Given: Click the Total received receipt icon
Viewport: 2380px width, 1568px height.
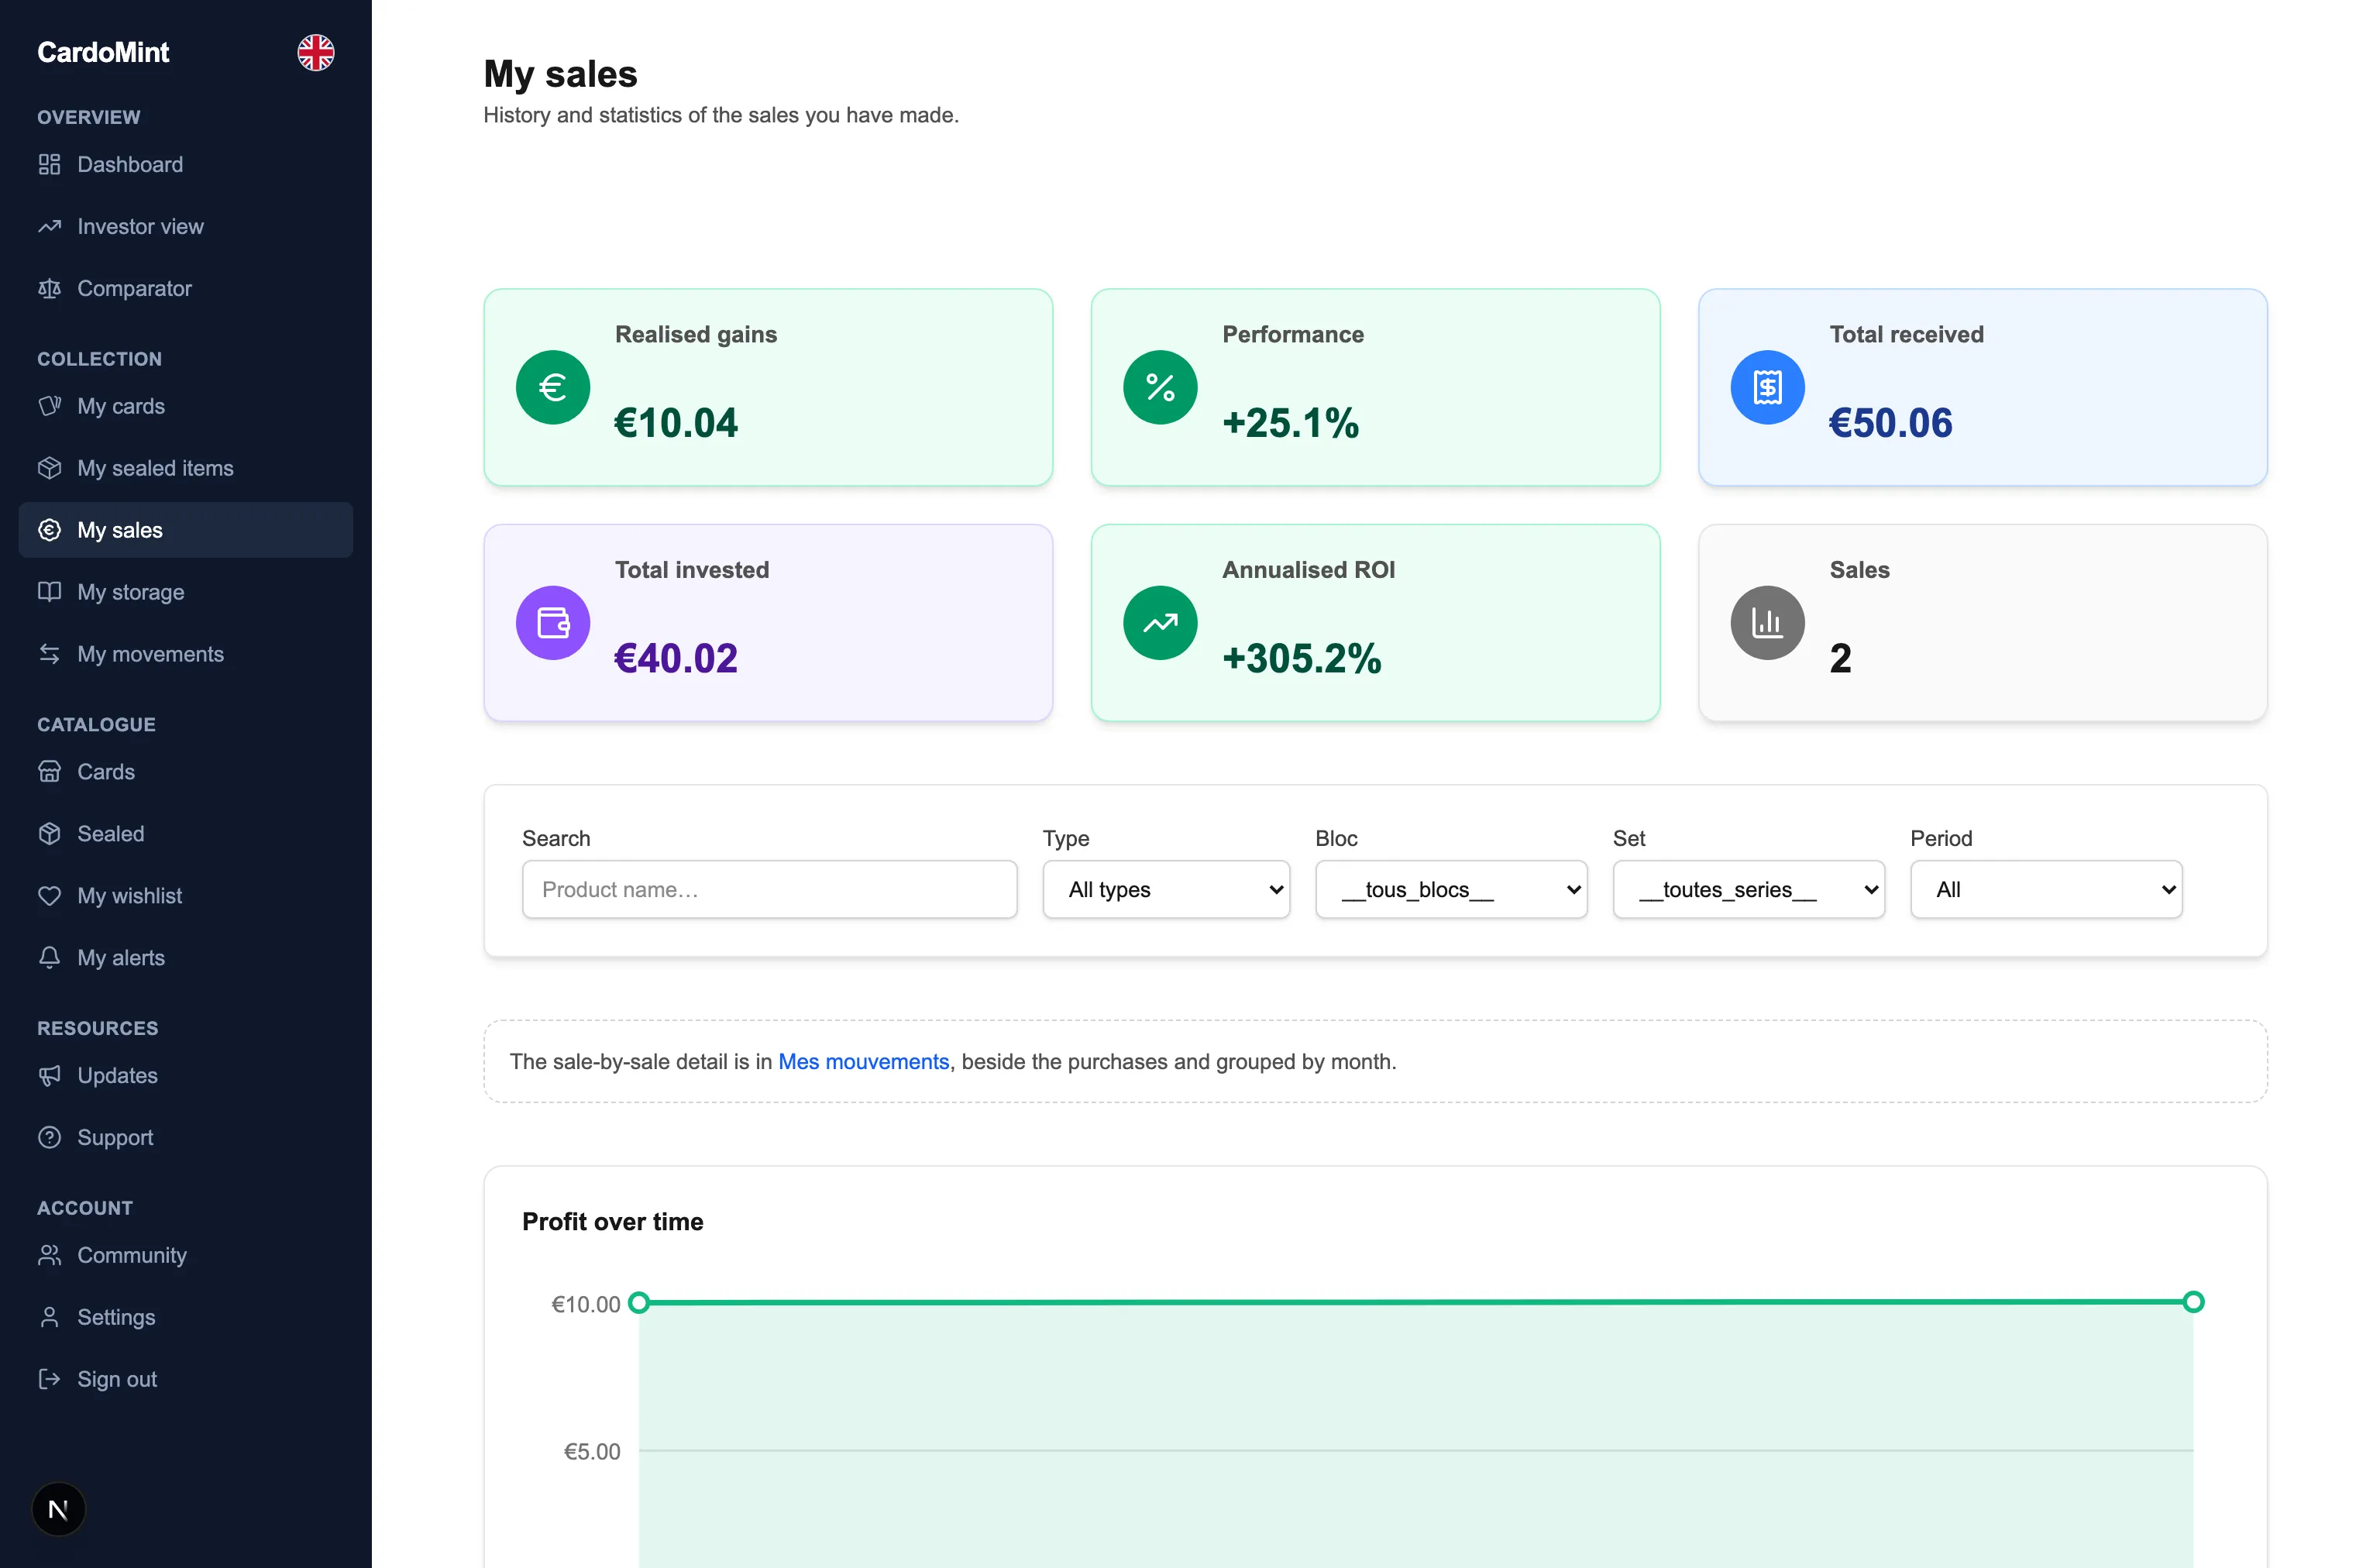Looking at the screenshot, I should pos(1766,387).
